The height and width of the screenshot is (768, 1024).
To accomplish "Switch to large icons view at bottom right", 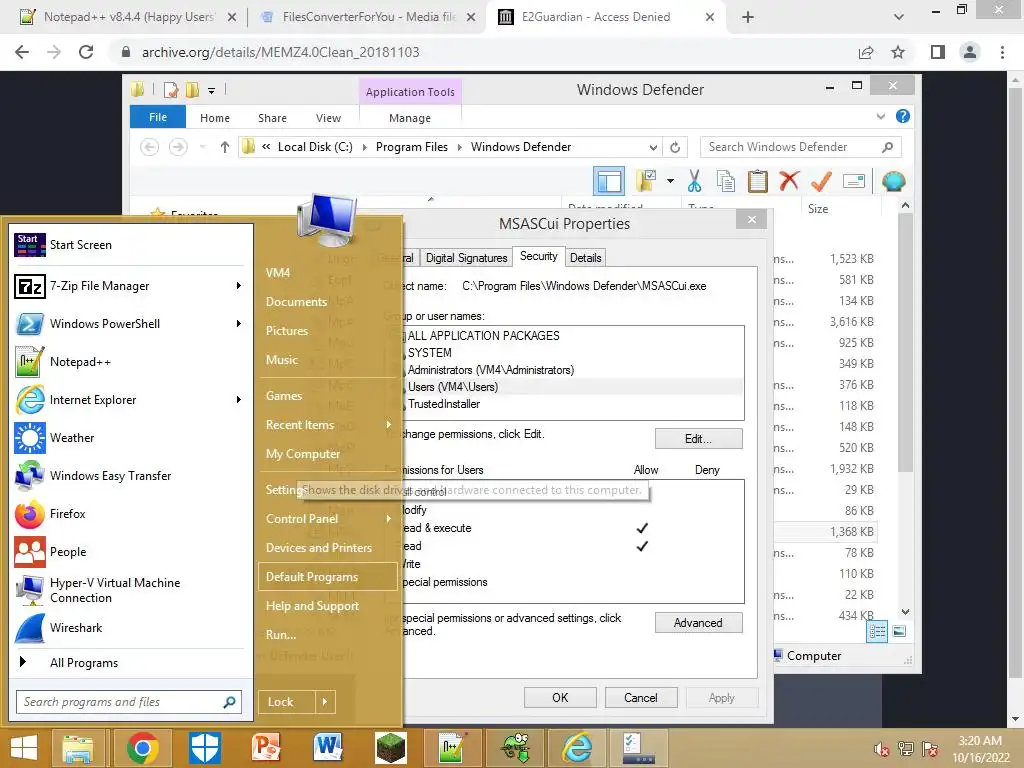I will coord(899,631).
